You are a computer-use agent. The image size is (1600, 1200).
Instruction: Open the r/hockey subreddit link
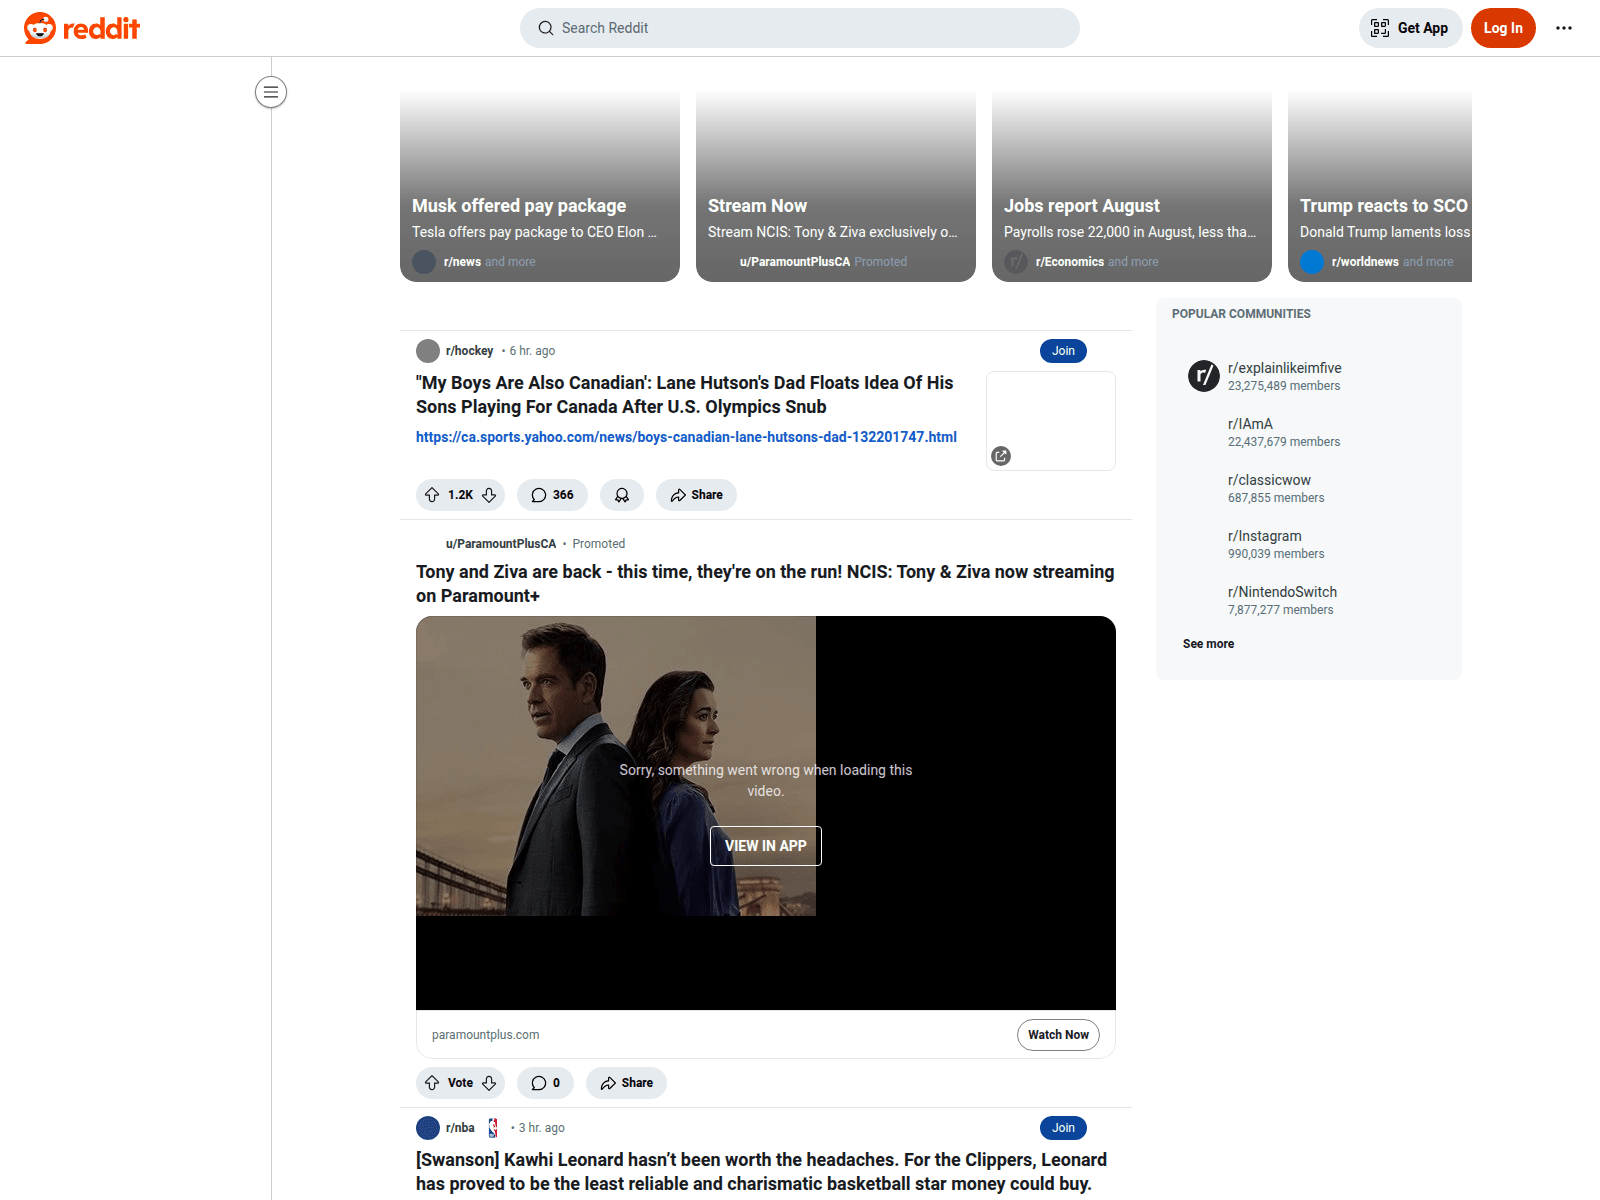469,351
